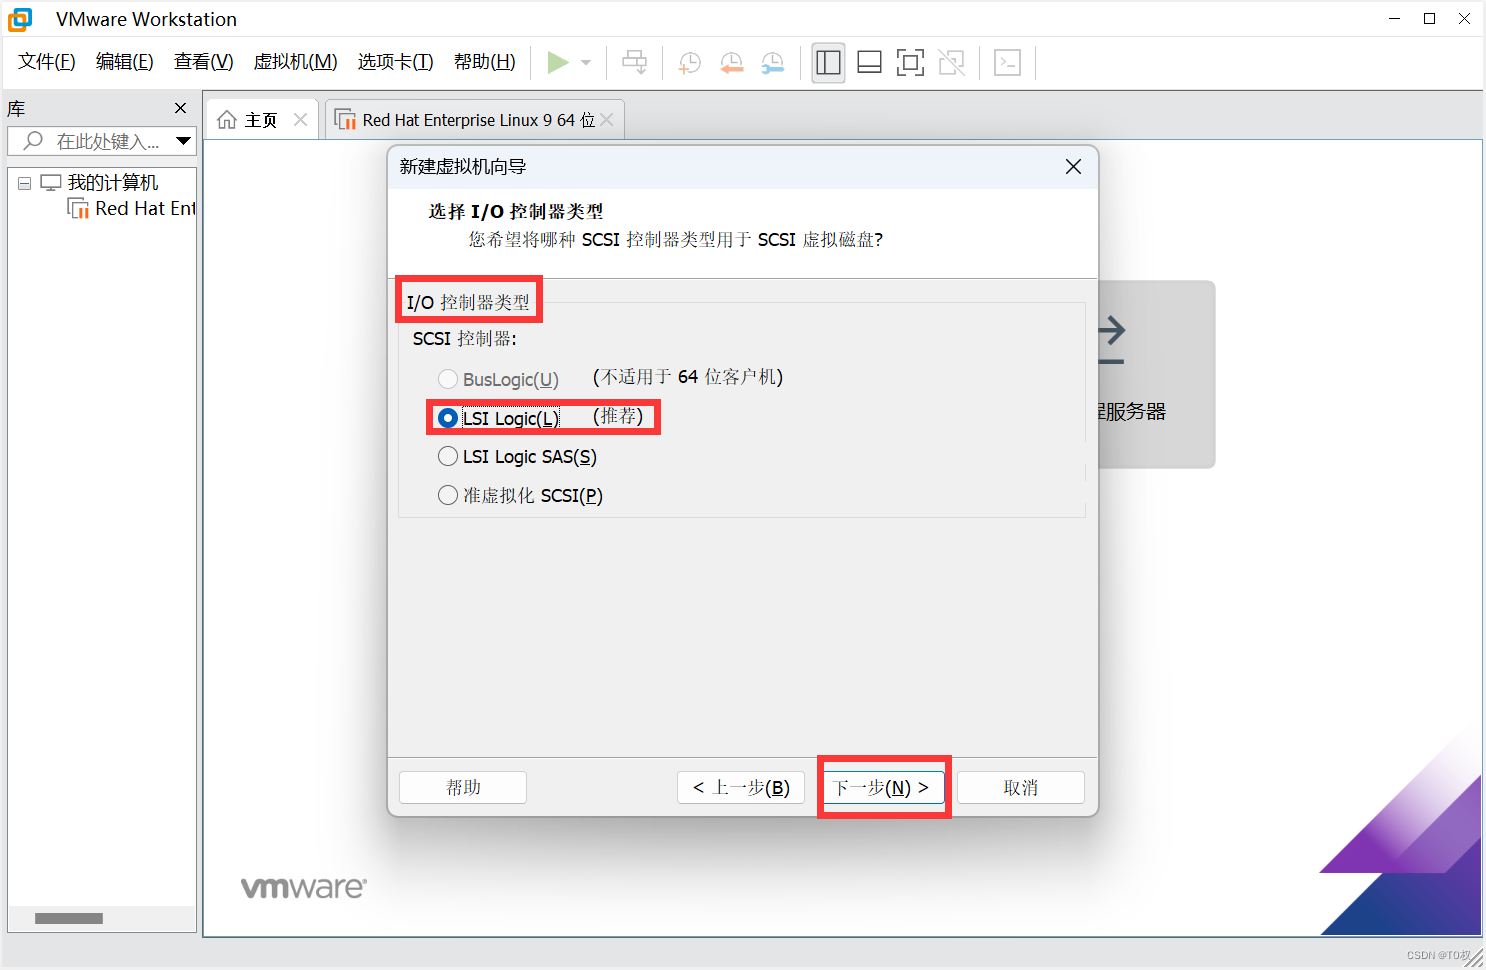Open the library search dropdown arrow
Image resolution: width=1486 pixels, height=970 pixels.
coord(184,140)
